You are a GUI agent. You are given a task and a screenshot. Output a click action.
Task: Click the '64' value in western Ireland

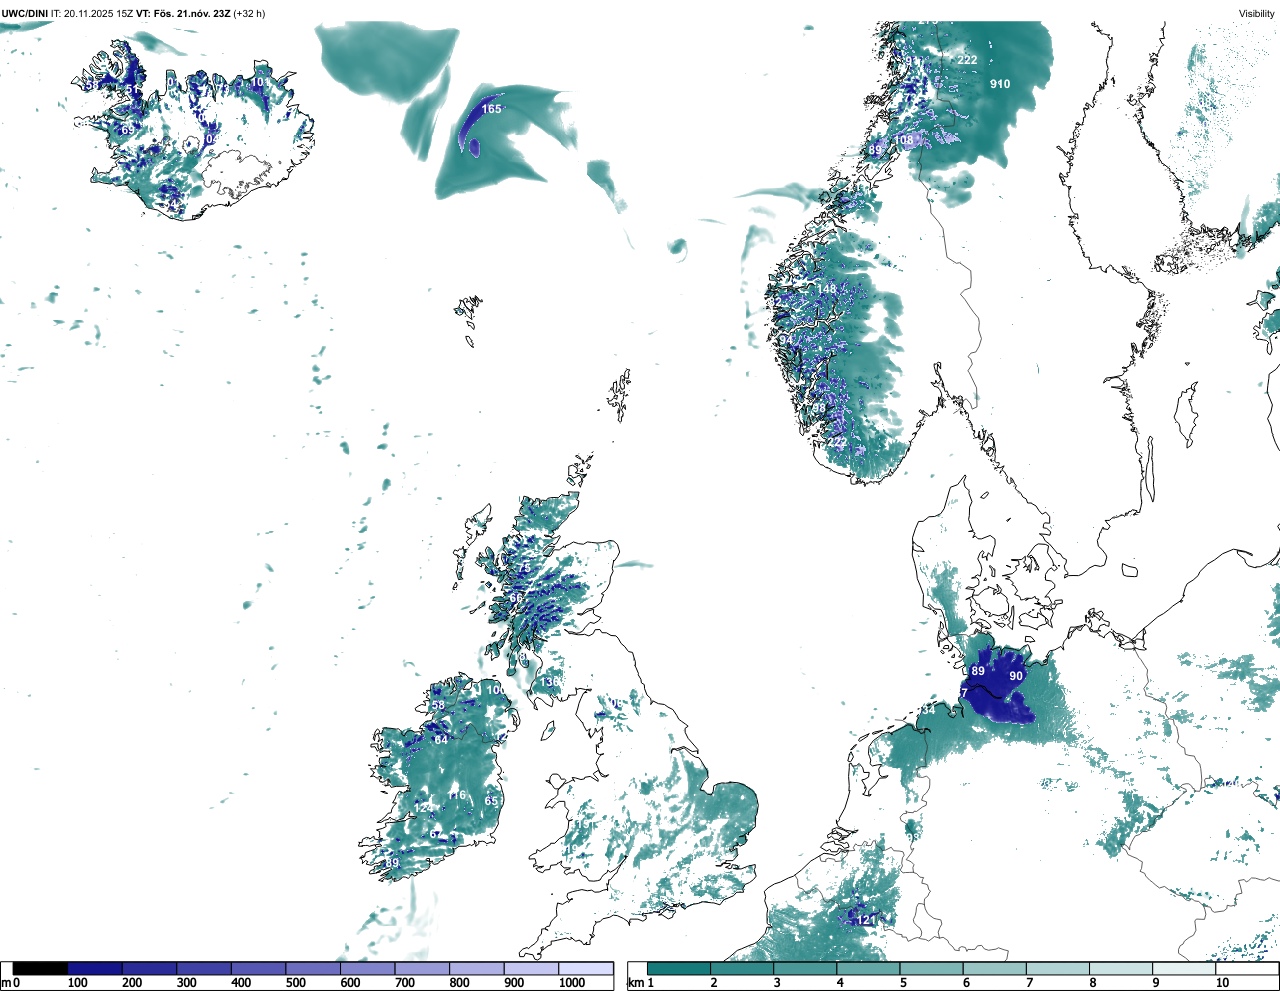441,740
